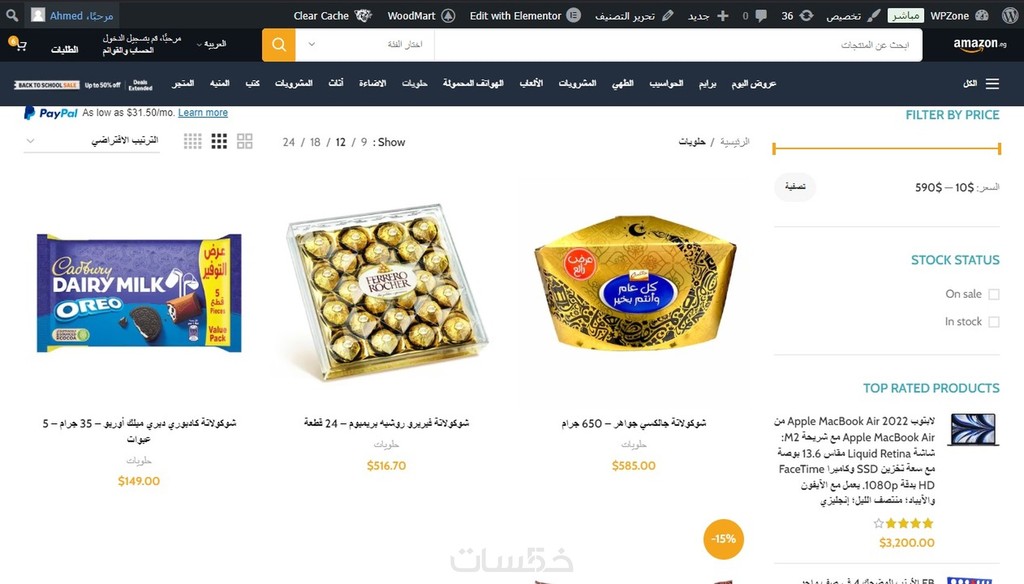Select Clear Cache in admin bar
The image size is (1024, 584).
click(332, 16)
